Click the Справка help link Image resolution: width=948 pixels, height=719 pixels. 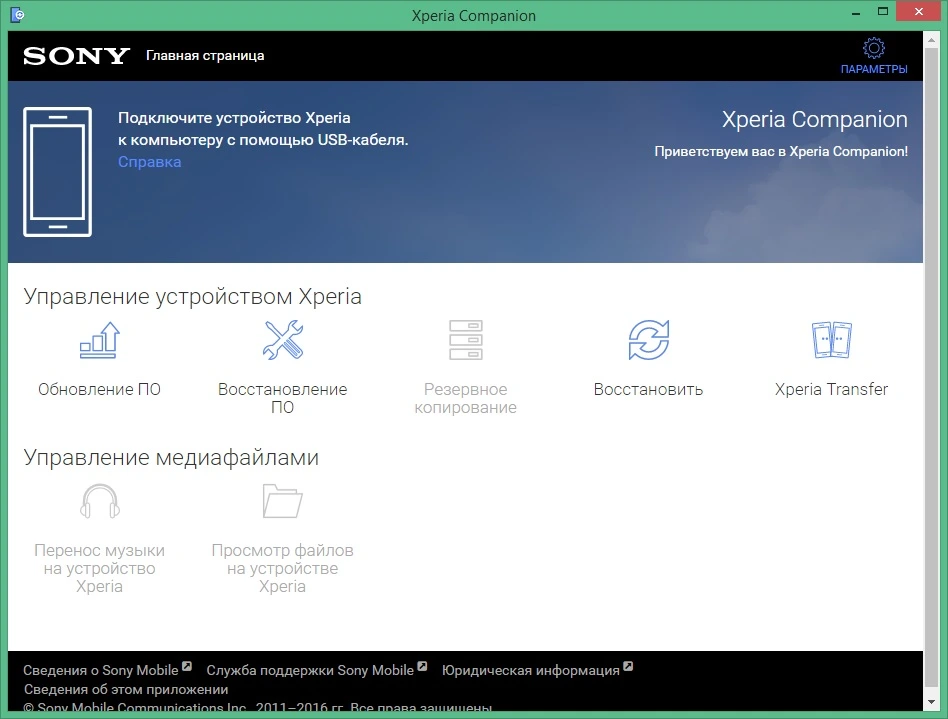(149, 162)
